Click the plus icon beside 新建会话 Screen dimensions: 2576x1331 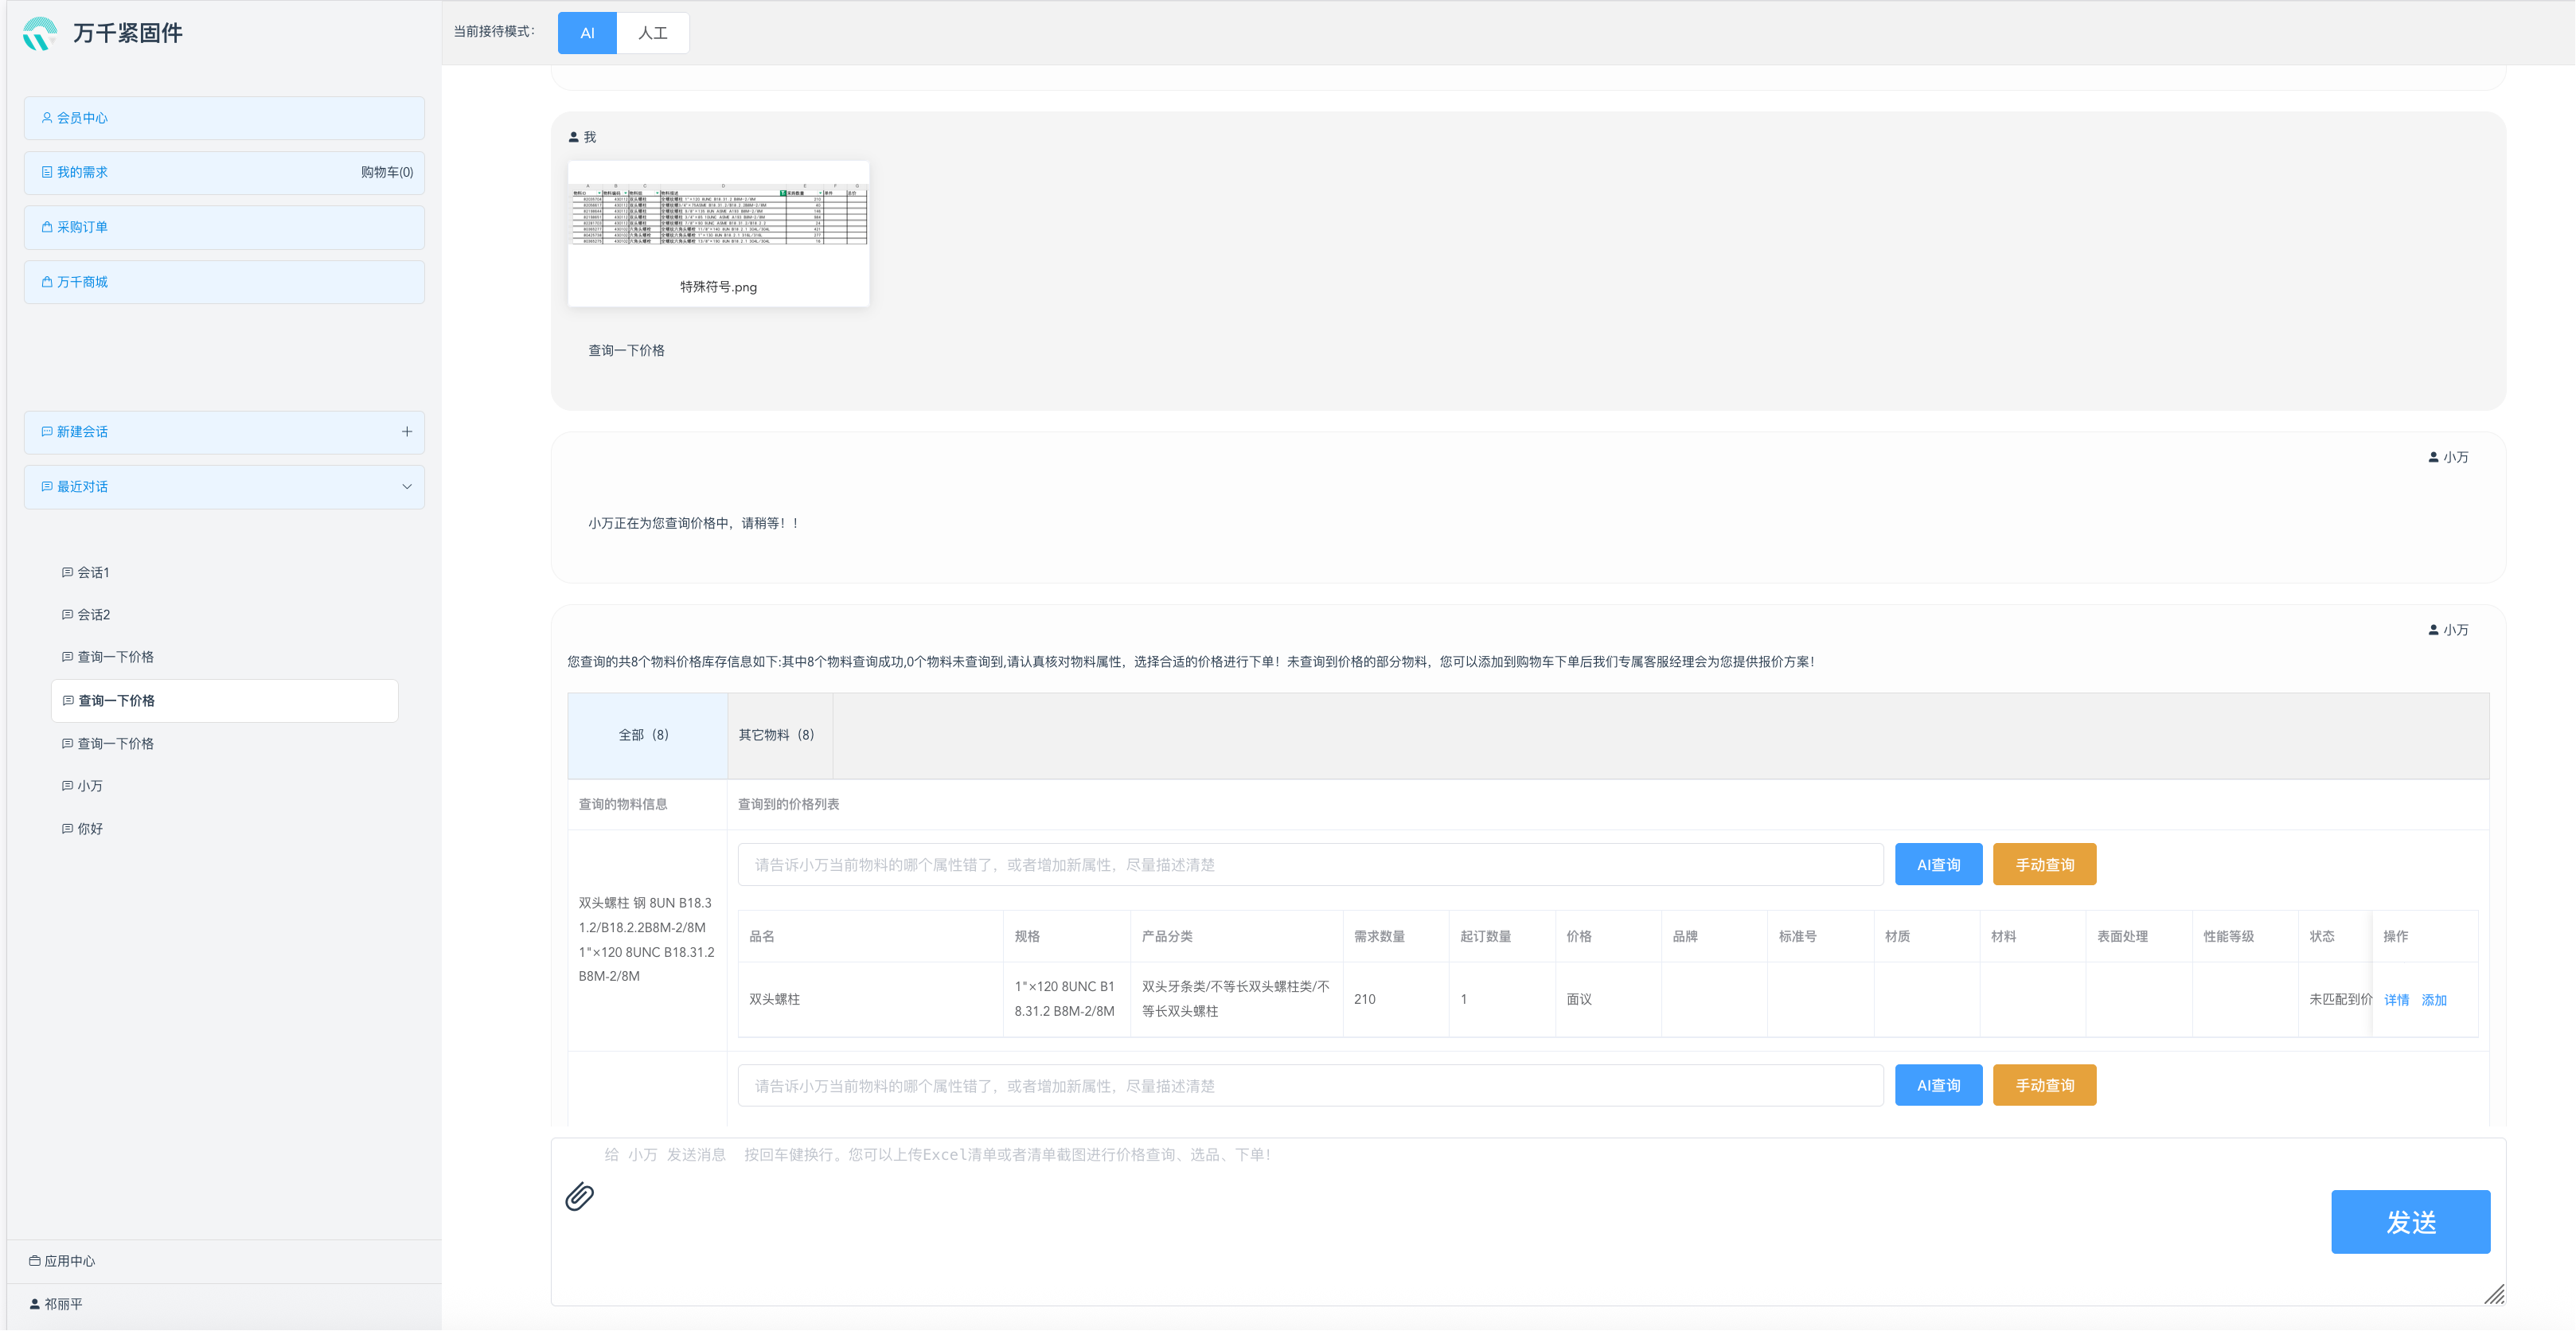pyautogui.click(x=406, y=432)
